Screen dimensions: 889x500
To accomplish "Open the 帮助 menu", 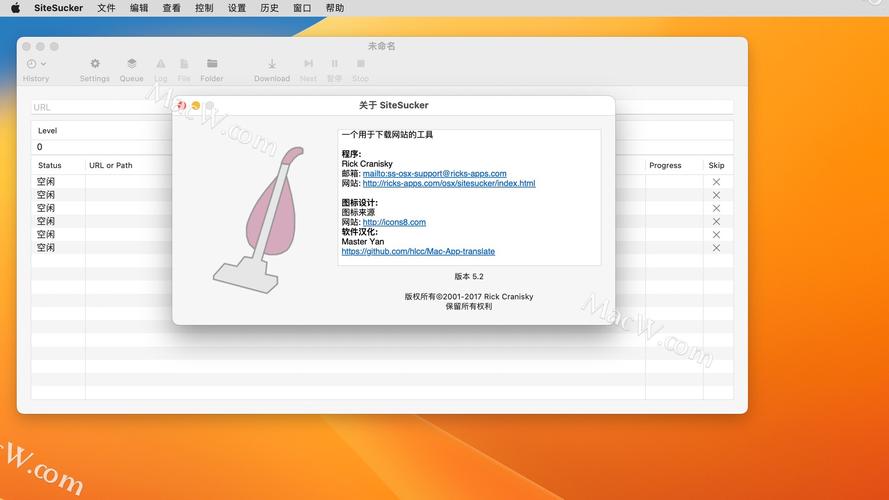I will pyautogui.click(x=335, y=8).
